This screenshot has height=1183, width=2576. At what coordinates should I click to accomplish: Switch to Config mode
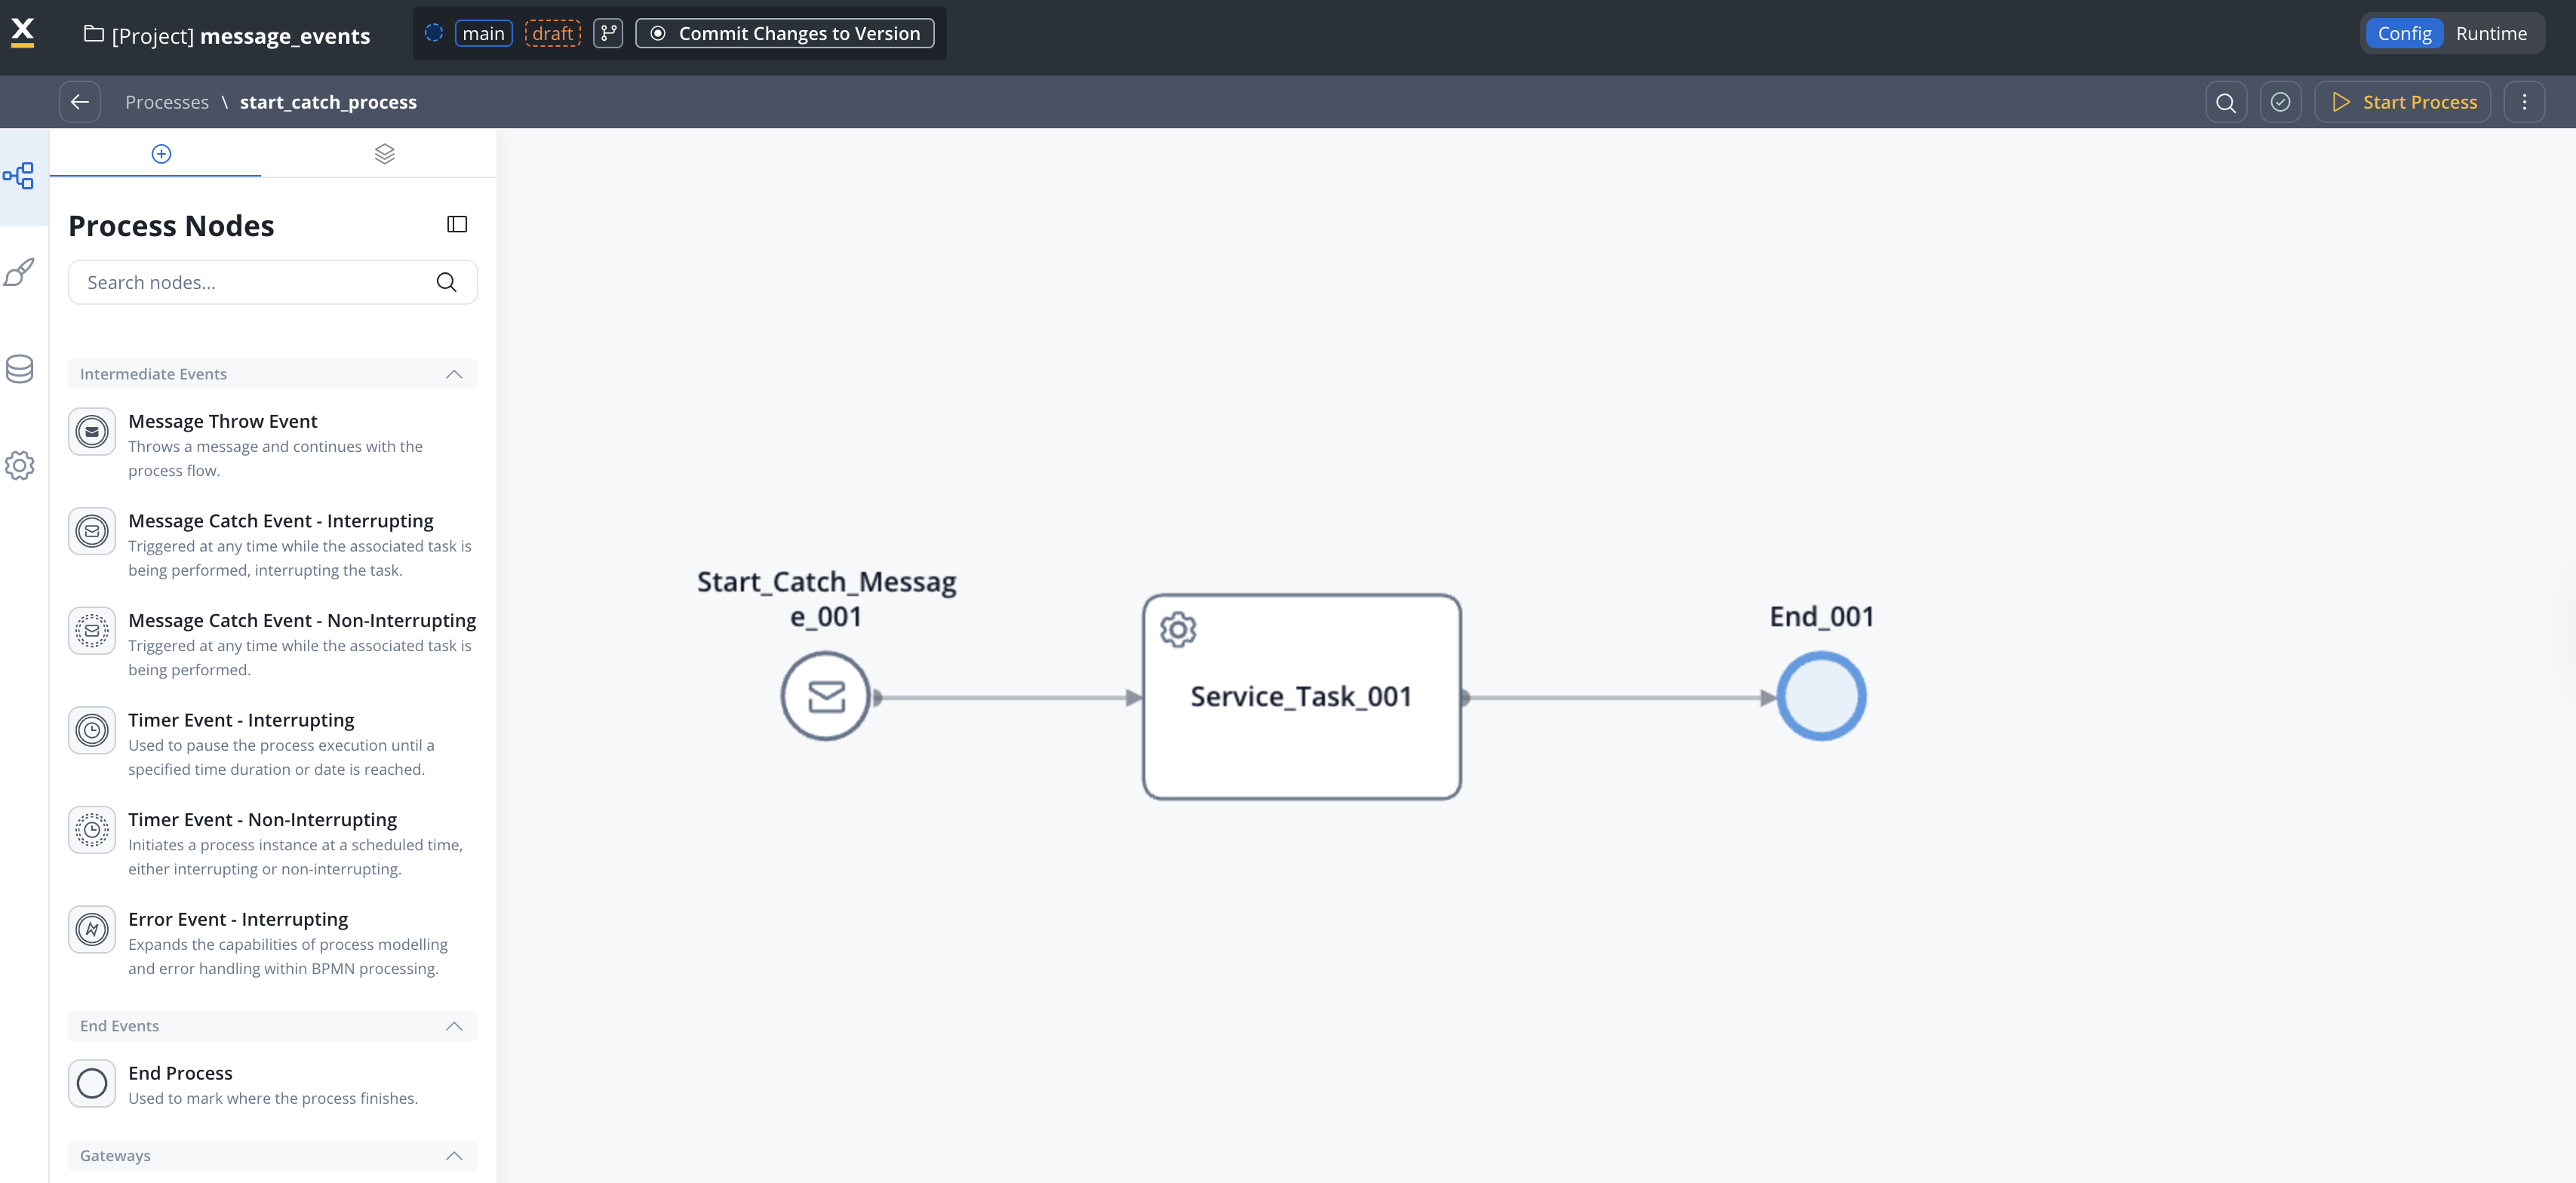pyautogui.click(x=2403, y=33)
